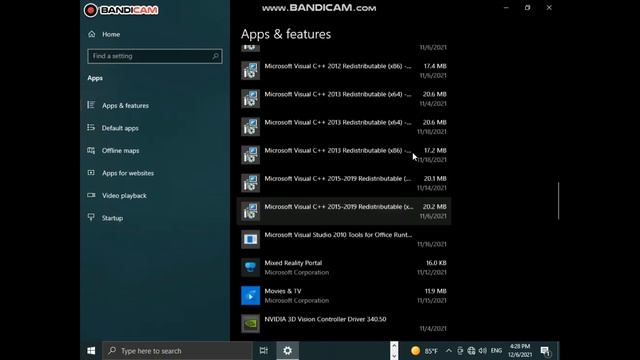Select Visual C++ 2013 (x64) entry dated 11/18/2021
The height and width of the screenshot is (360, 640).
(344, 127)
